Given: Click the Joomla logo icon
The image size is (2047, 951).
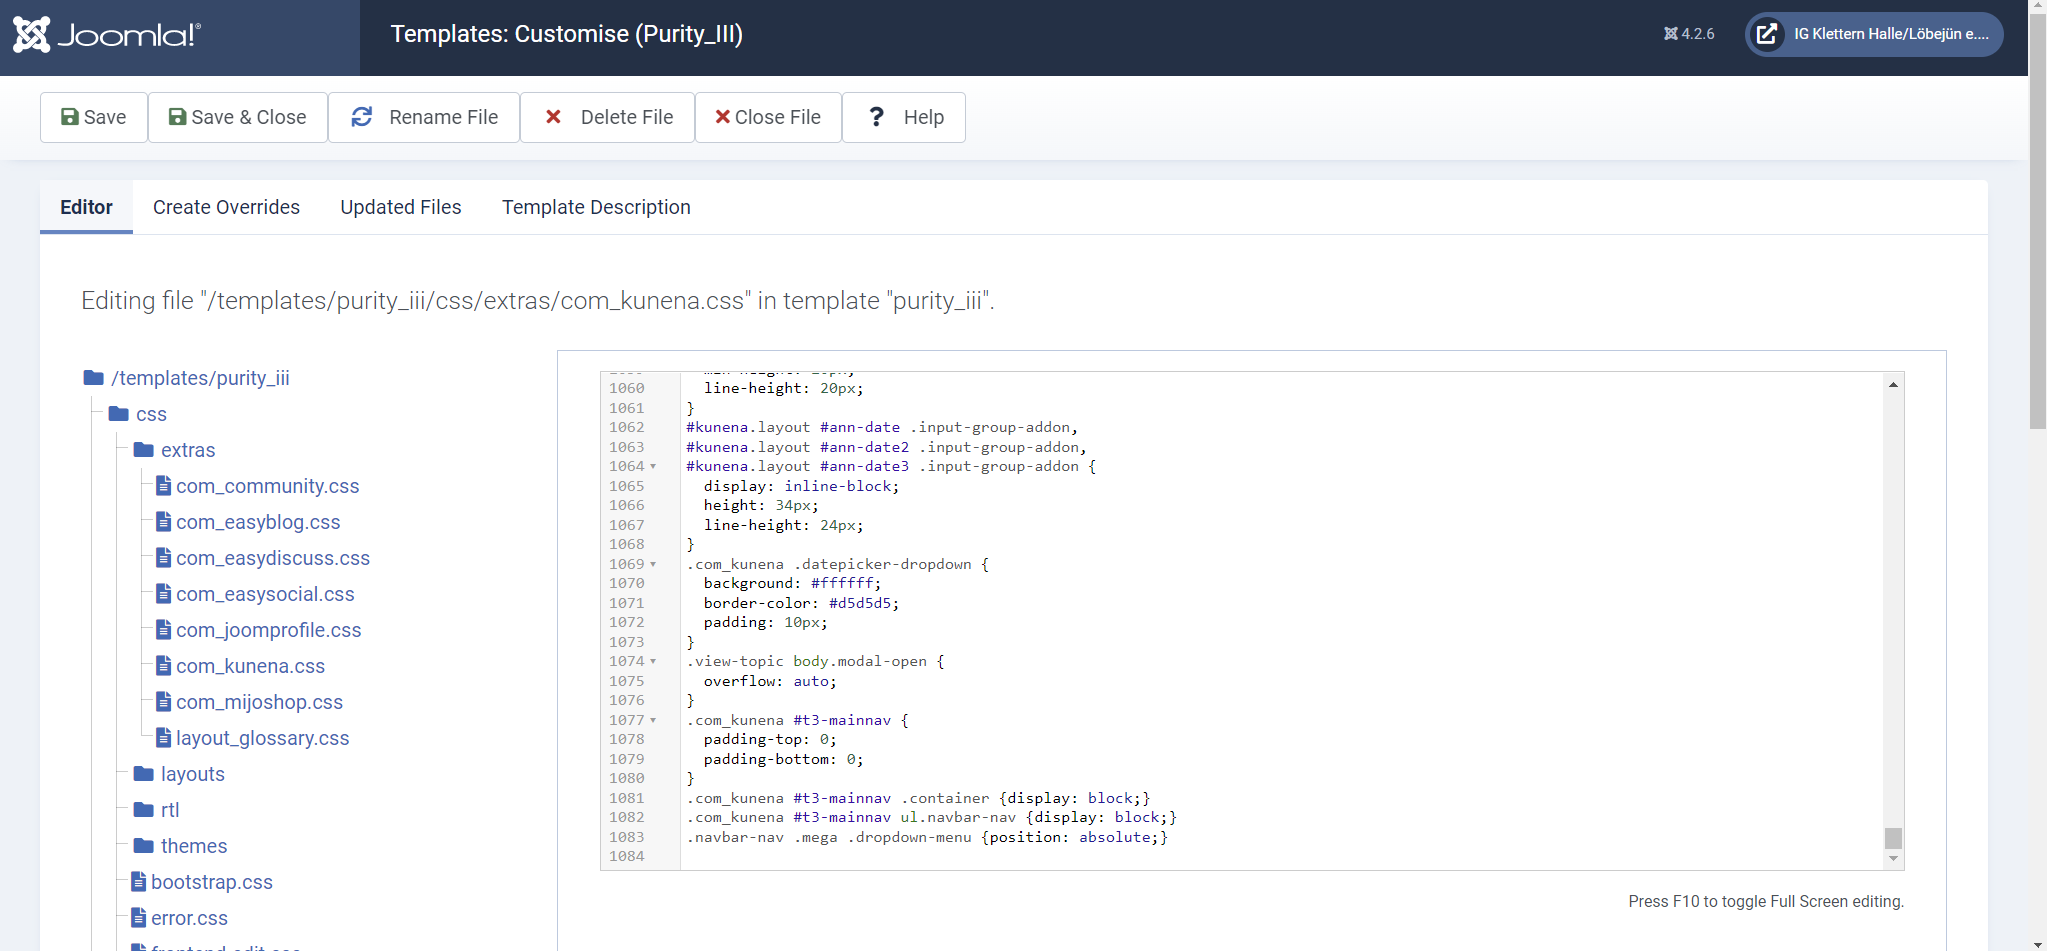Looking at the screenshot, I should 32,35.
